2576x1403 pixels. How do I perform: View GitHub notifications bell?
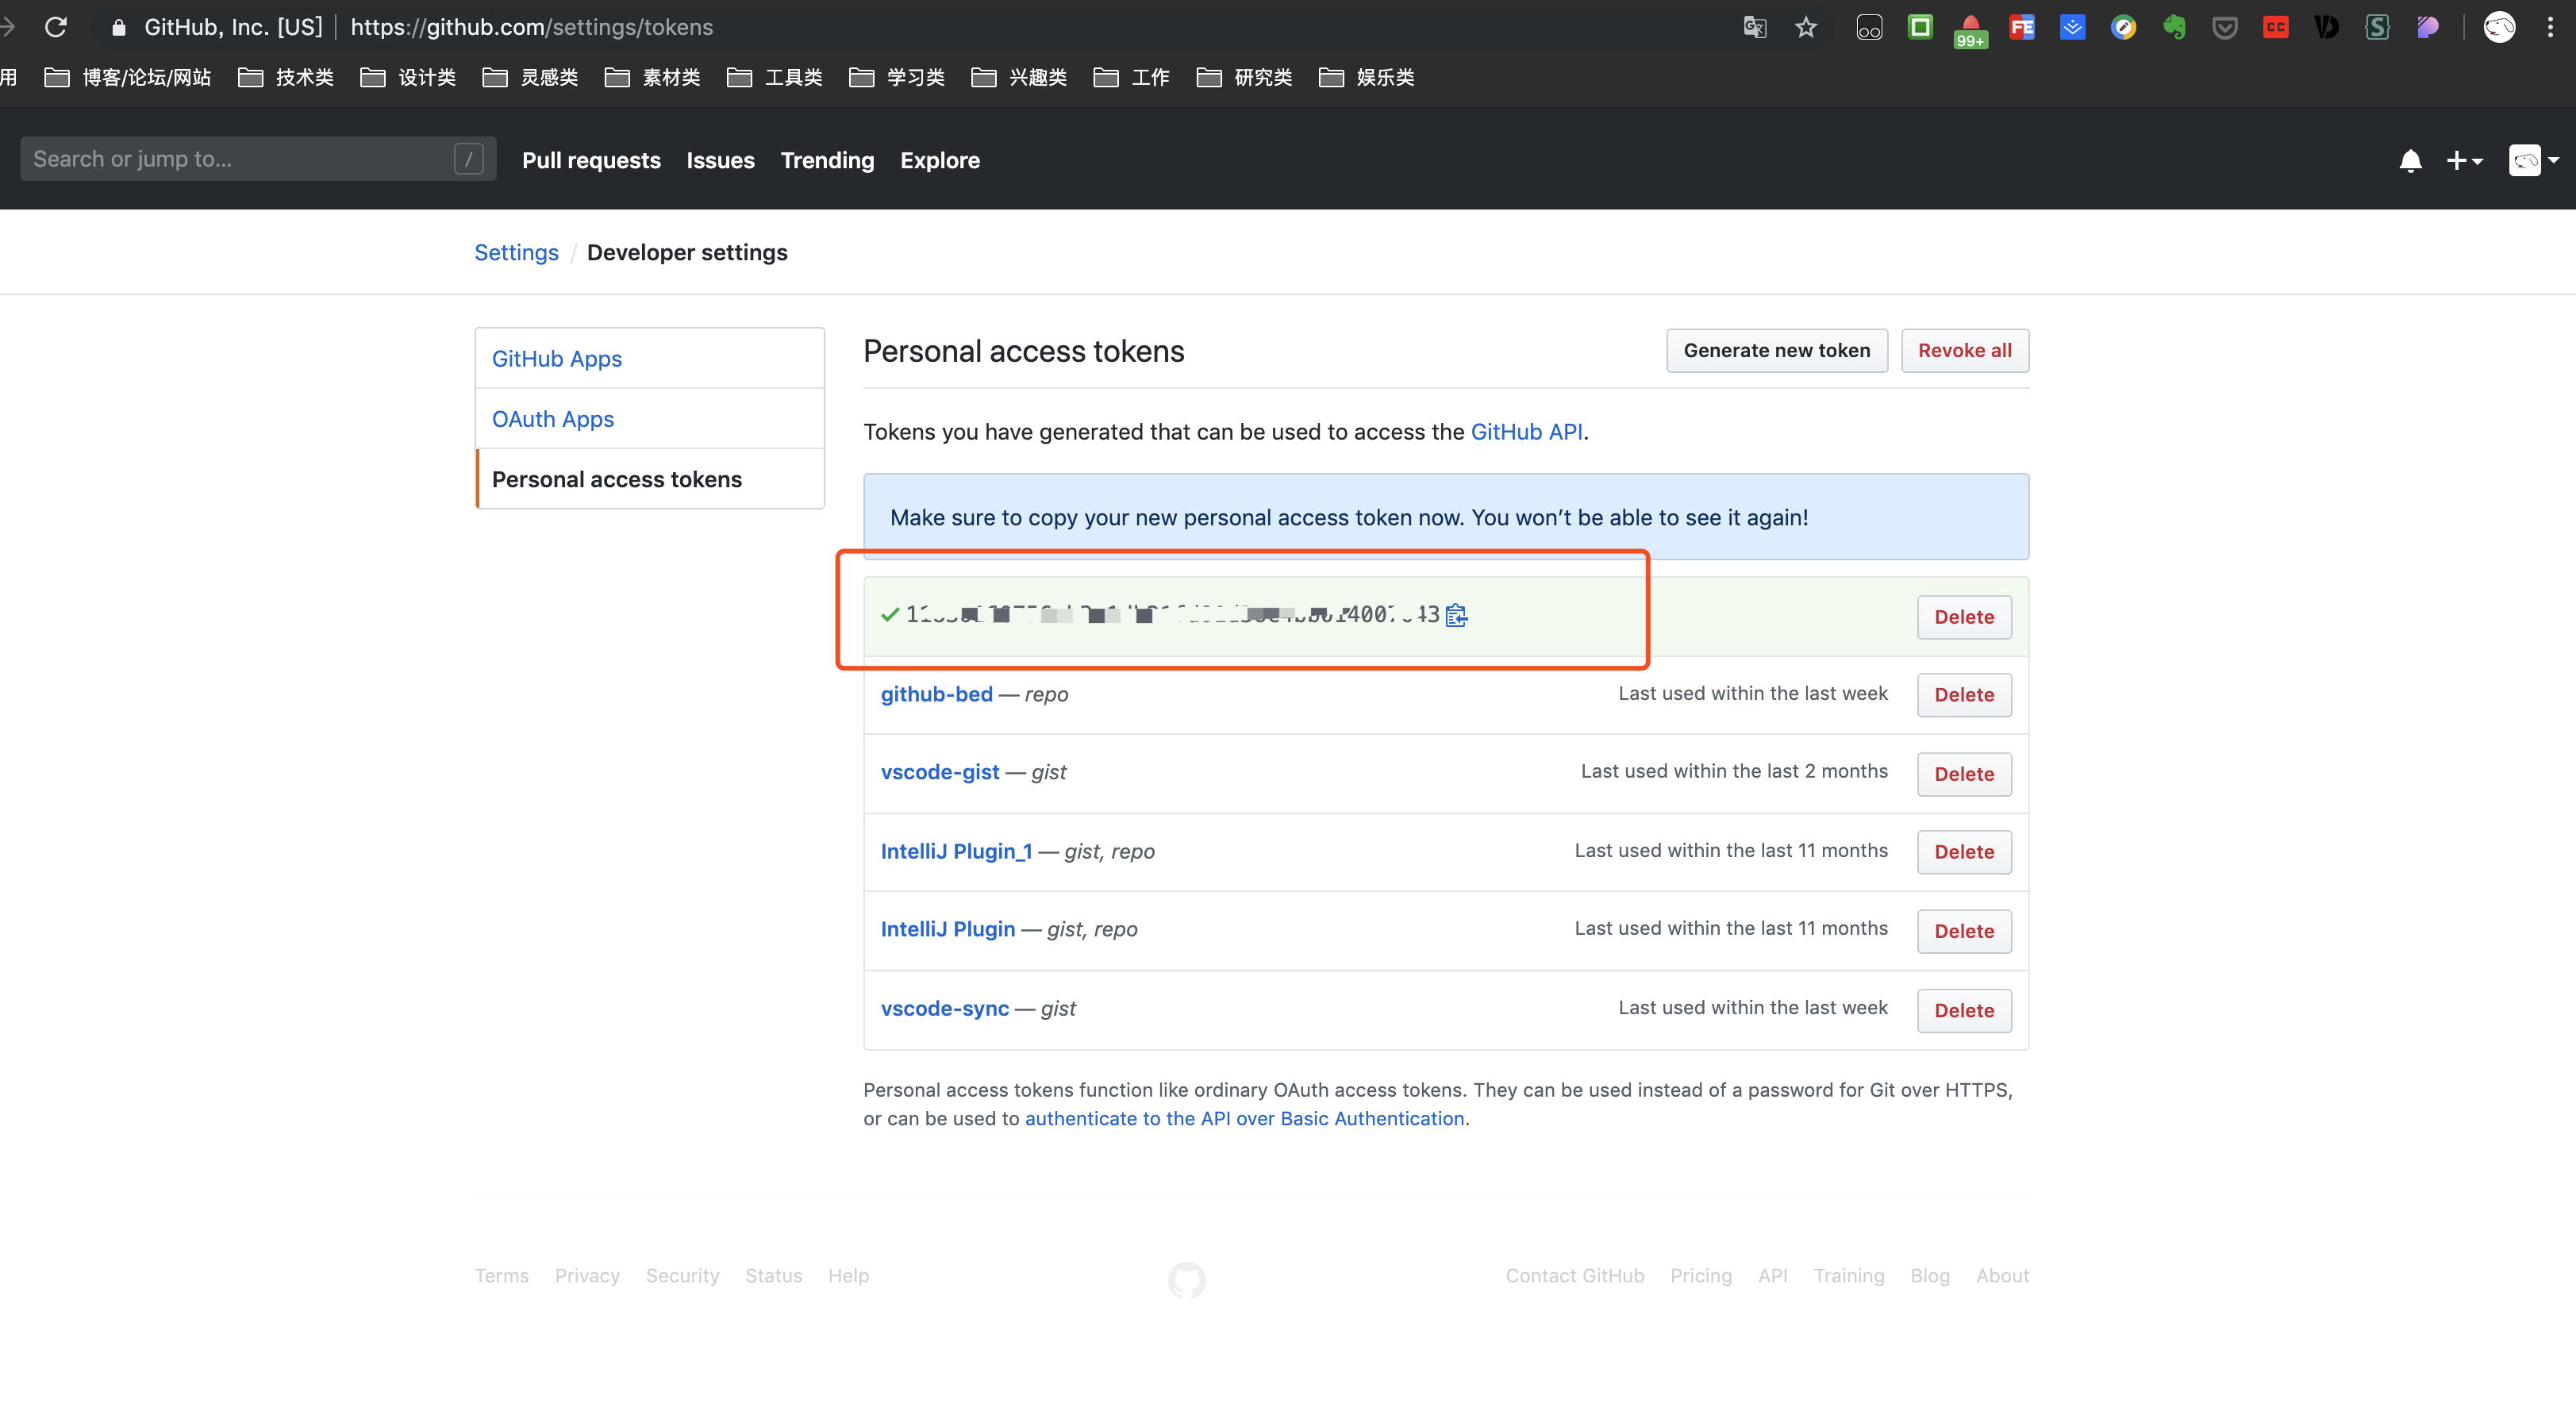point(2410,160)
